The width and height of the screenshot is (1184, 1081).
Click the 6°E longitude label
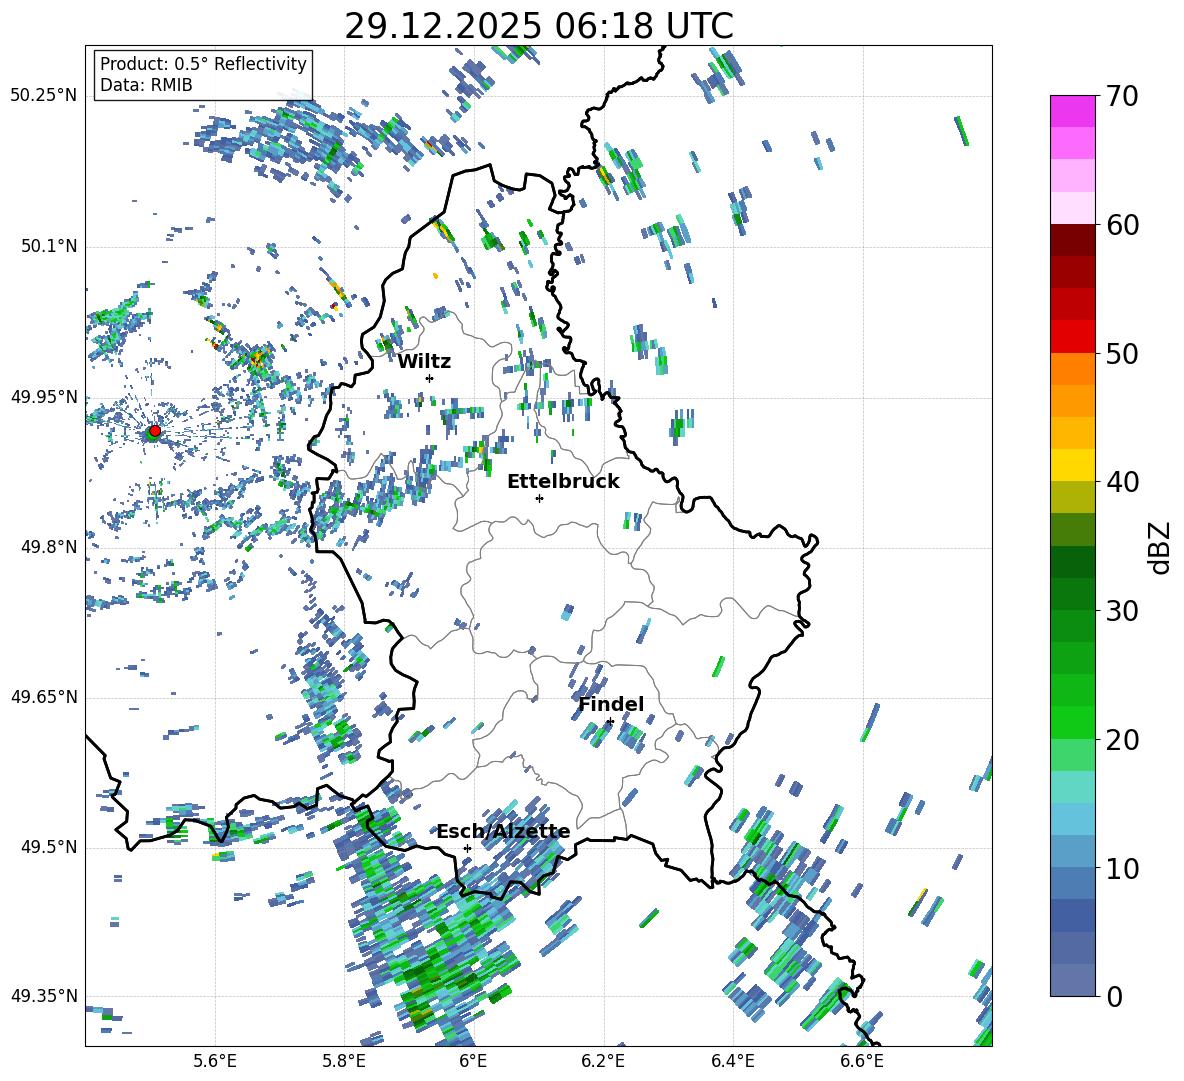coord(473,1061)
